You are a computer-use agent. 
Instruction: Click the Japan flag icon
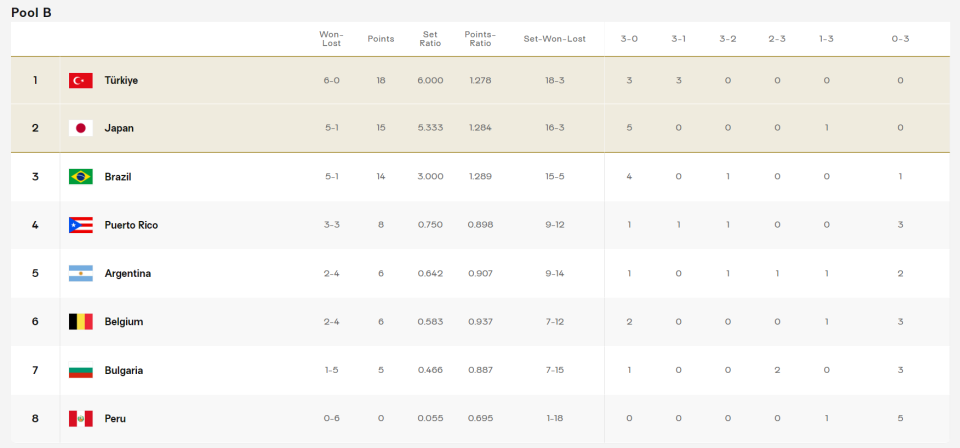click(81, 128)
